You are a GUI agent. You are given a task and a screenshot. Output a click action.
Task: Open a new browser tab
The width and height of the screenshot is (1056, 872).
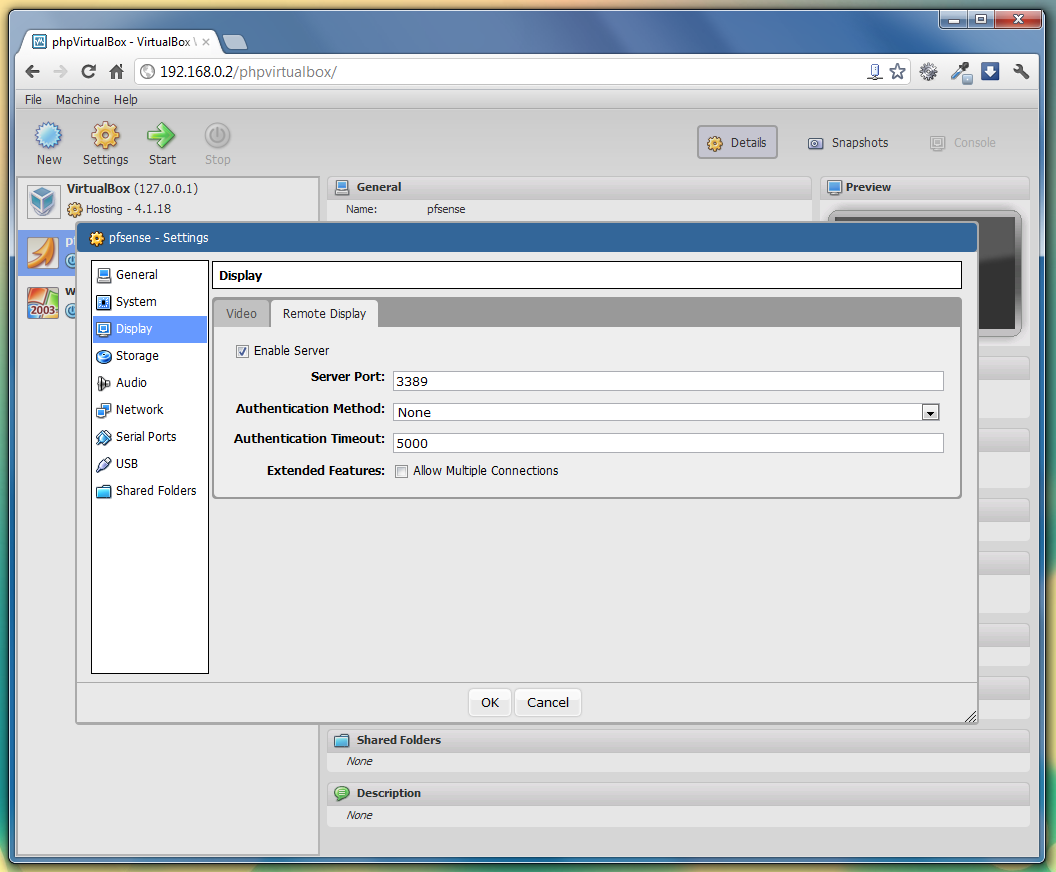click(234, 42)
